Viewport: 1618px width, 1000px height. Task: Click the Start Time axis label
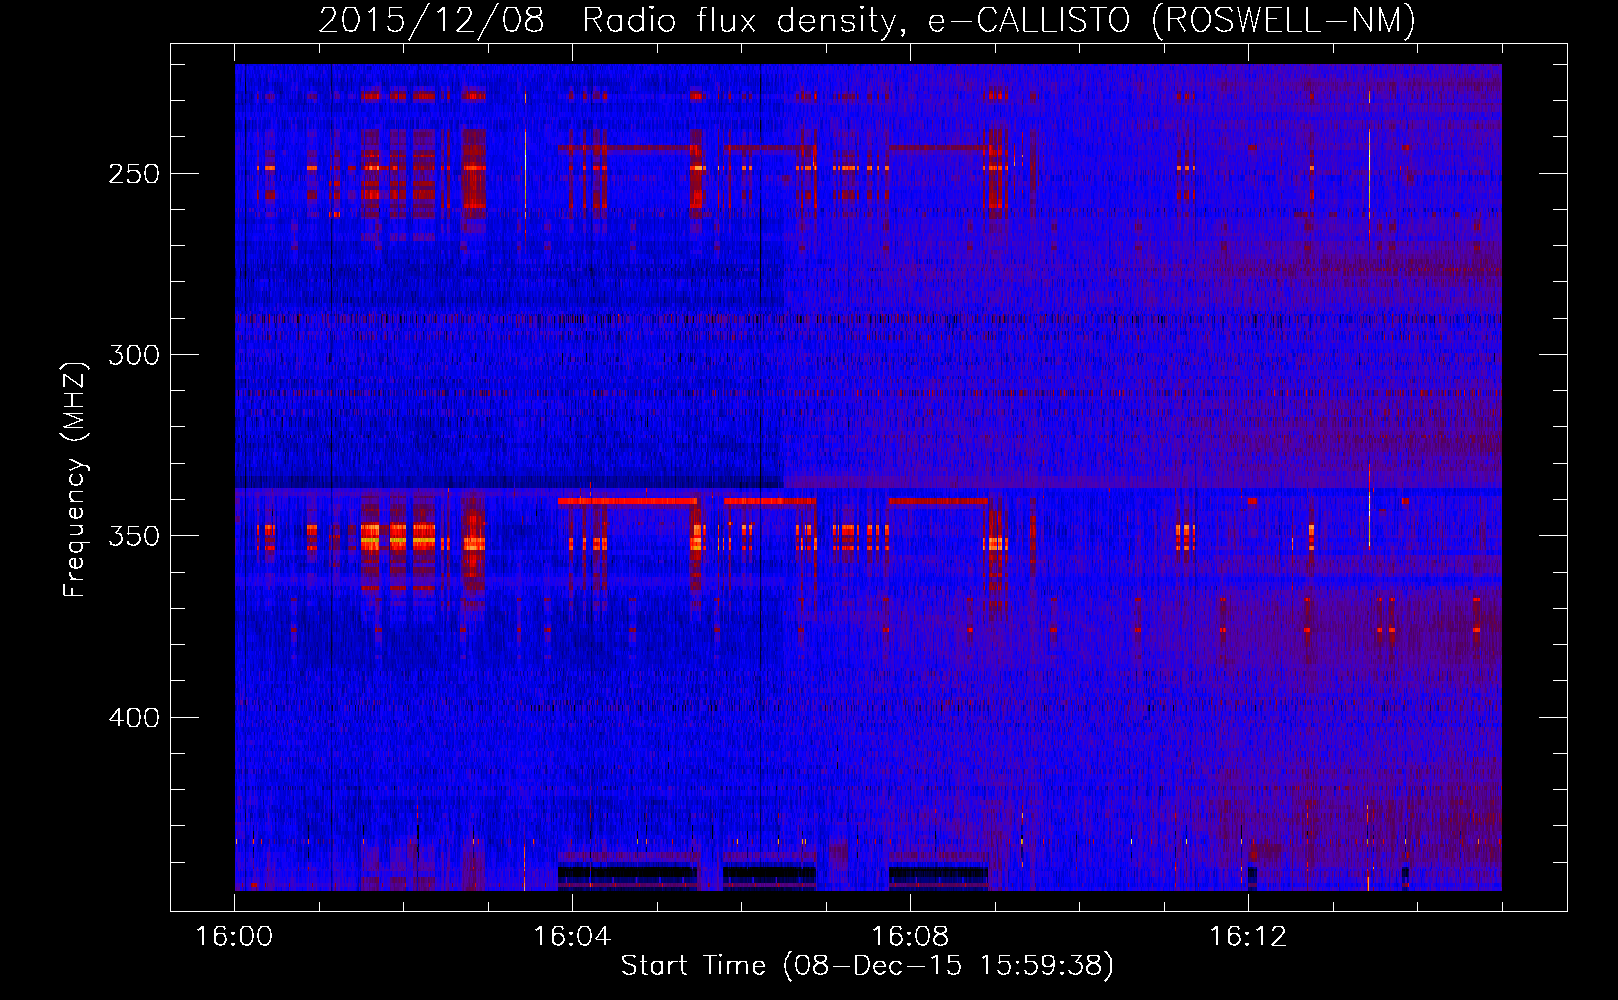point(867,966)
